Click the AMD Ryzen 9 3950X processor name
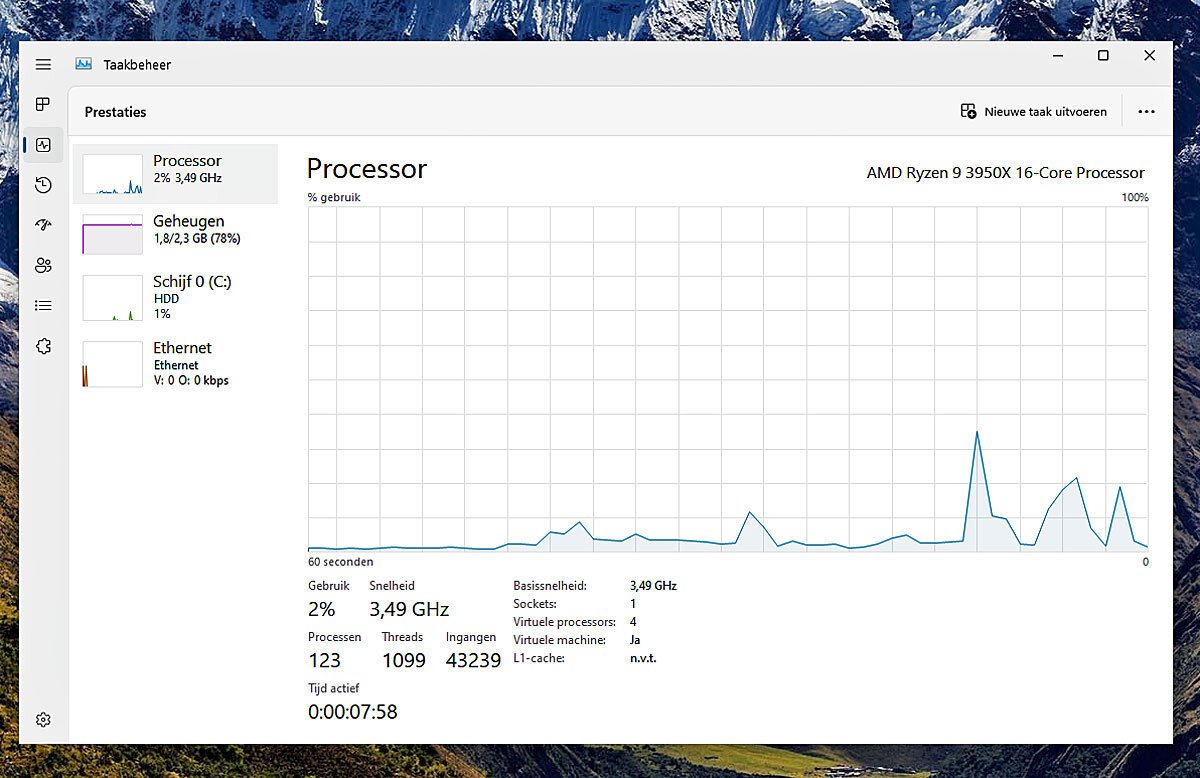The image size is (1200, 778). (1005, 173)
